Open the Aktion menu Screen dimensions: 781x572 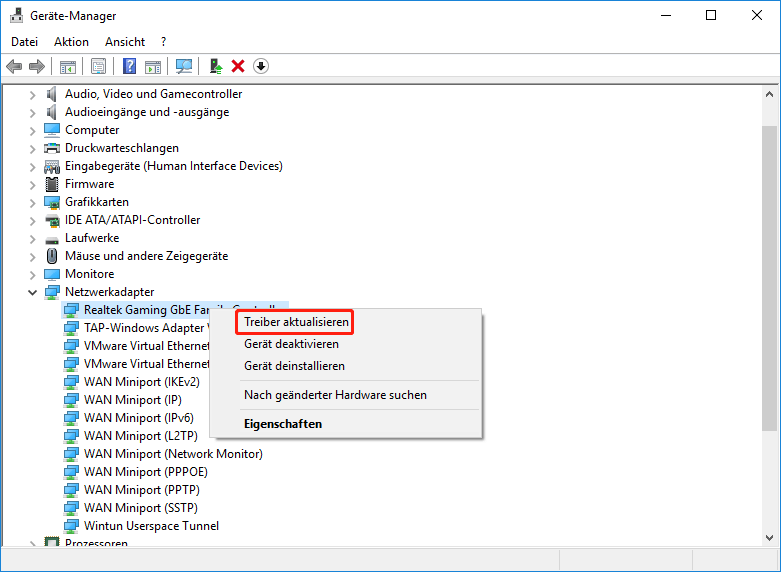pos(71,42)
